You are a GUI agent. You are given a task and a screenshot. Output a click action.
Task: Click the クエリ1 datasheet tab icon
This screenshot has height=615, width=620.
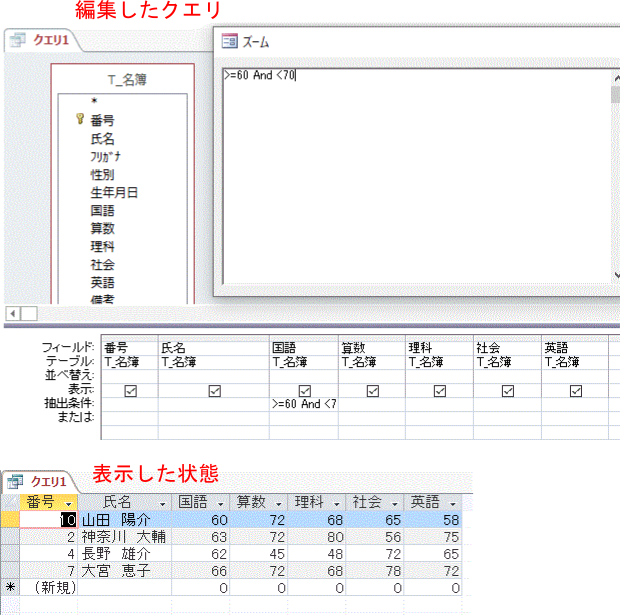(x=15, y=481)
